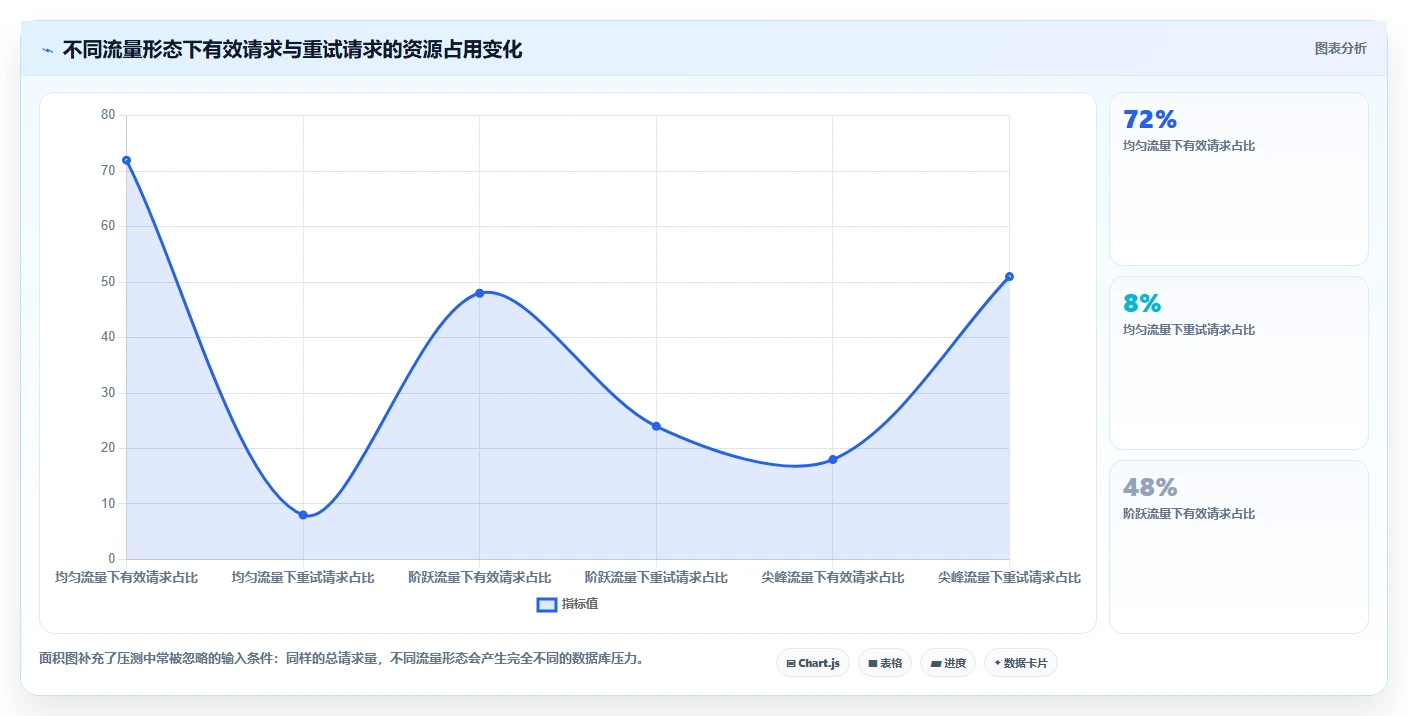Select the 8% stat card value
This screenshot has width=1408, height=716.
click(x=1142, y=304)
